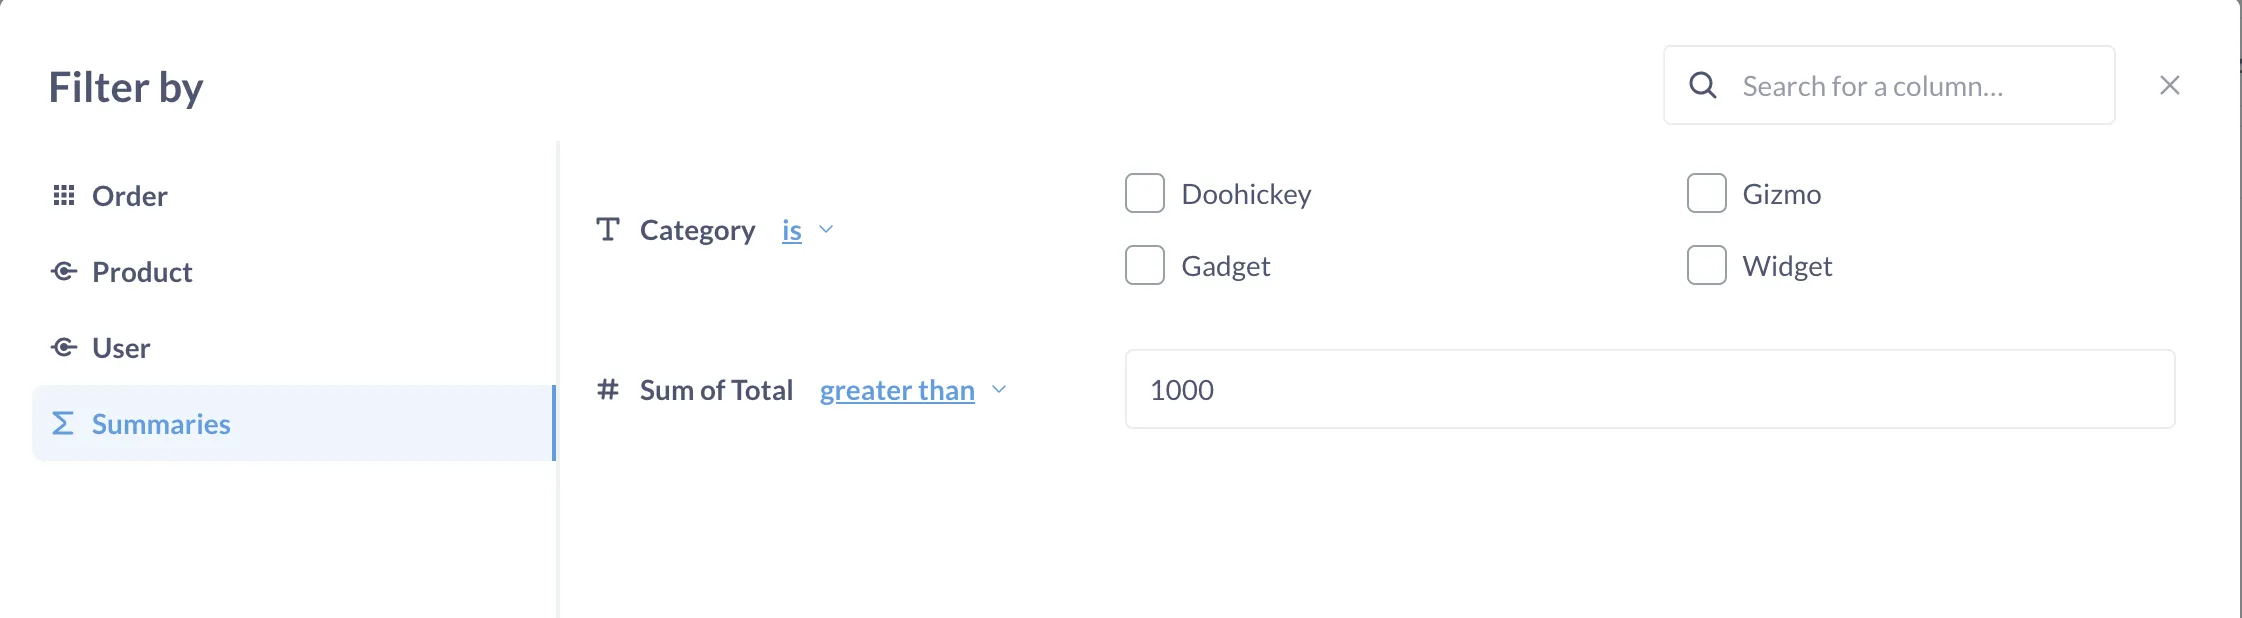Click the foreign key icon beside Product
The image size is (2242, 618).
[64, 272]
